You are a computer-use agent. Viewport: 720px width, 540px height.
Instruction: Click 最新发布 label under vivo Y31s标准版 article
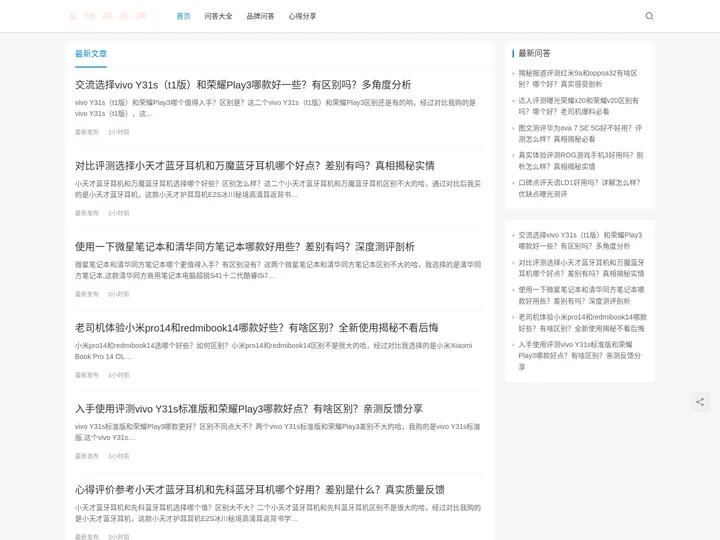[87, 456]
